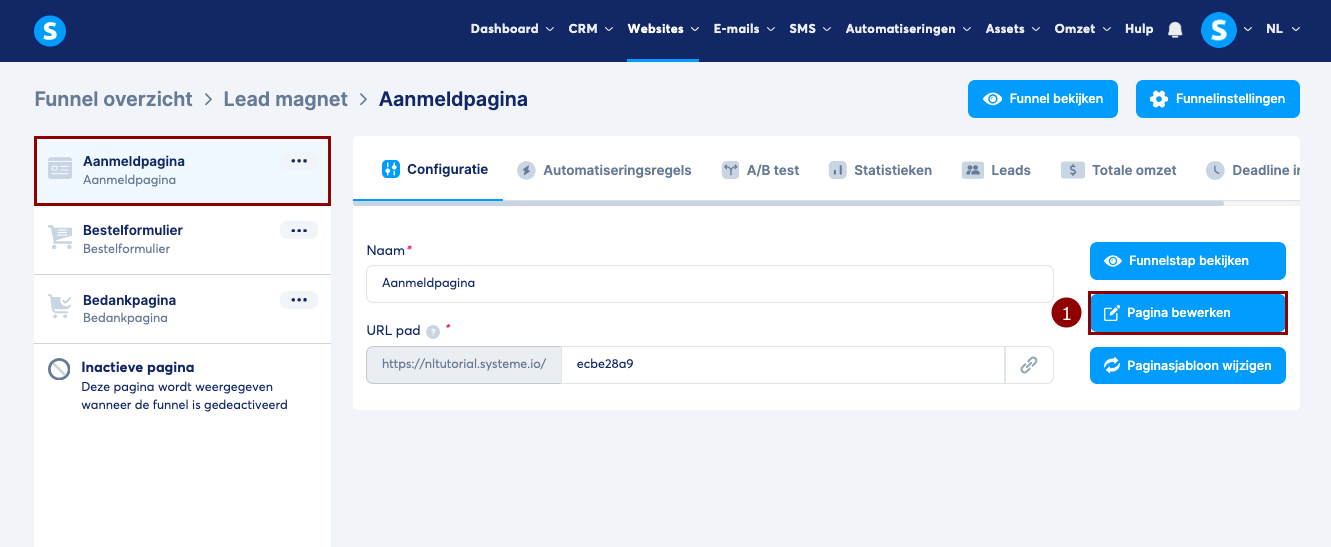Open the Aanmeldpagina three-dots options menu
The height and width of the screenshot is (547, 1331).
pos(299,161)
